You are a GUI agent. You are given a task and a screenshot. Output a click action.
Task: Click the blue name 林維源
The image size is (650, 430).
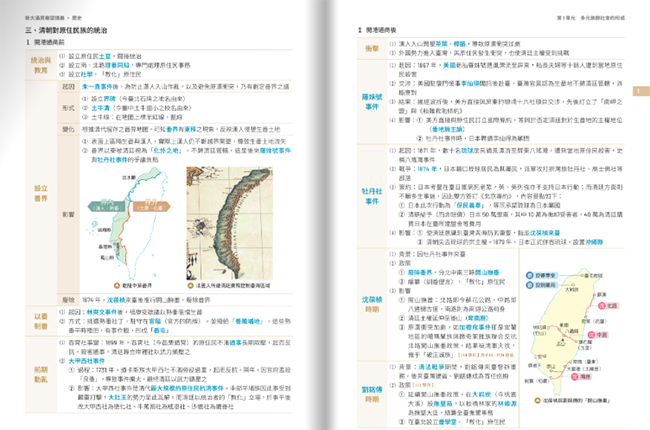coord(507,403)
